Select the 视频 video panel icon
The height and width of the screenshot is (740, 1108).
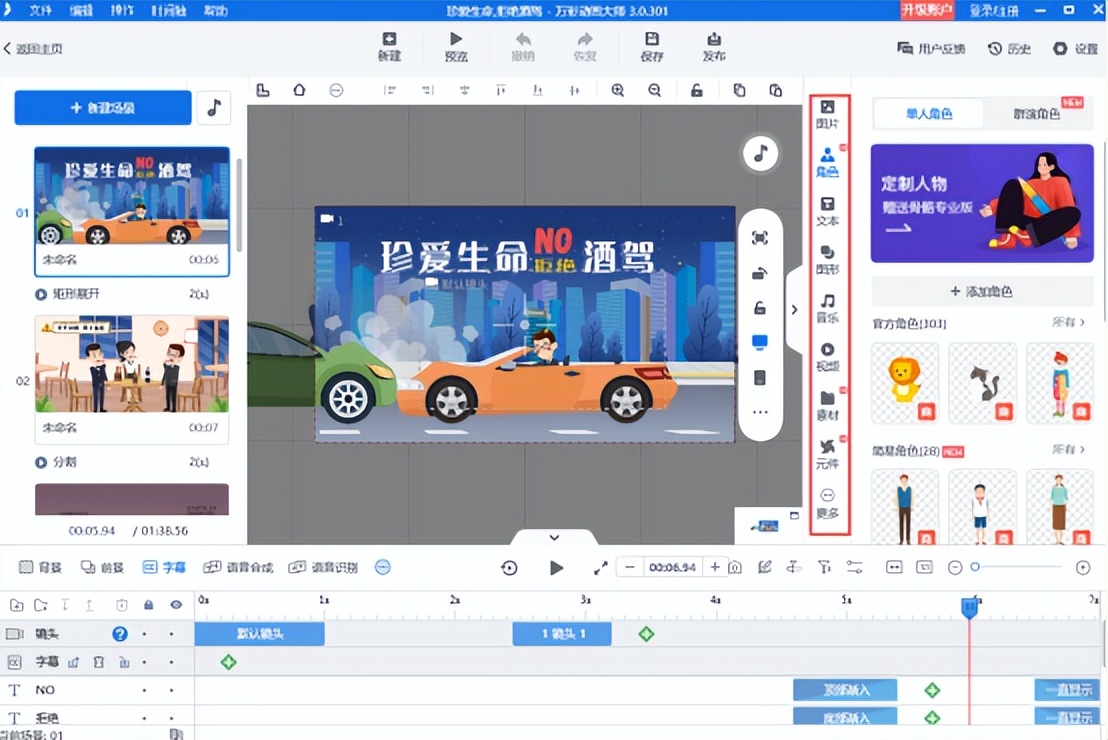pyautogui.click(x=827, y=356)
